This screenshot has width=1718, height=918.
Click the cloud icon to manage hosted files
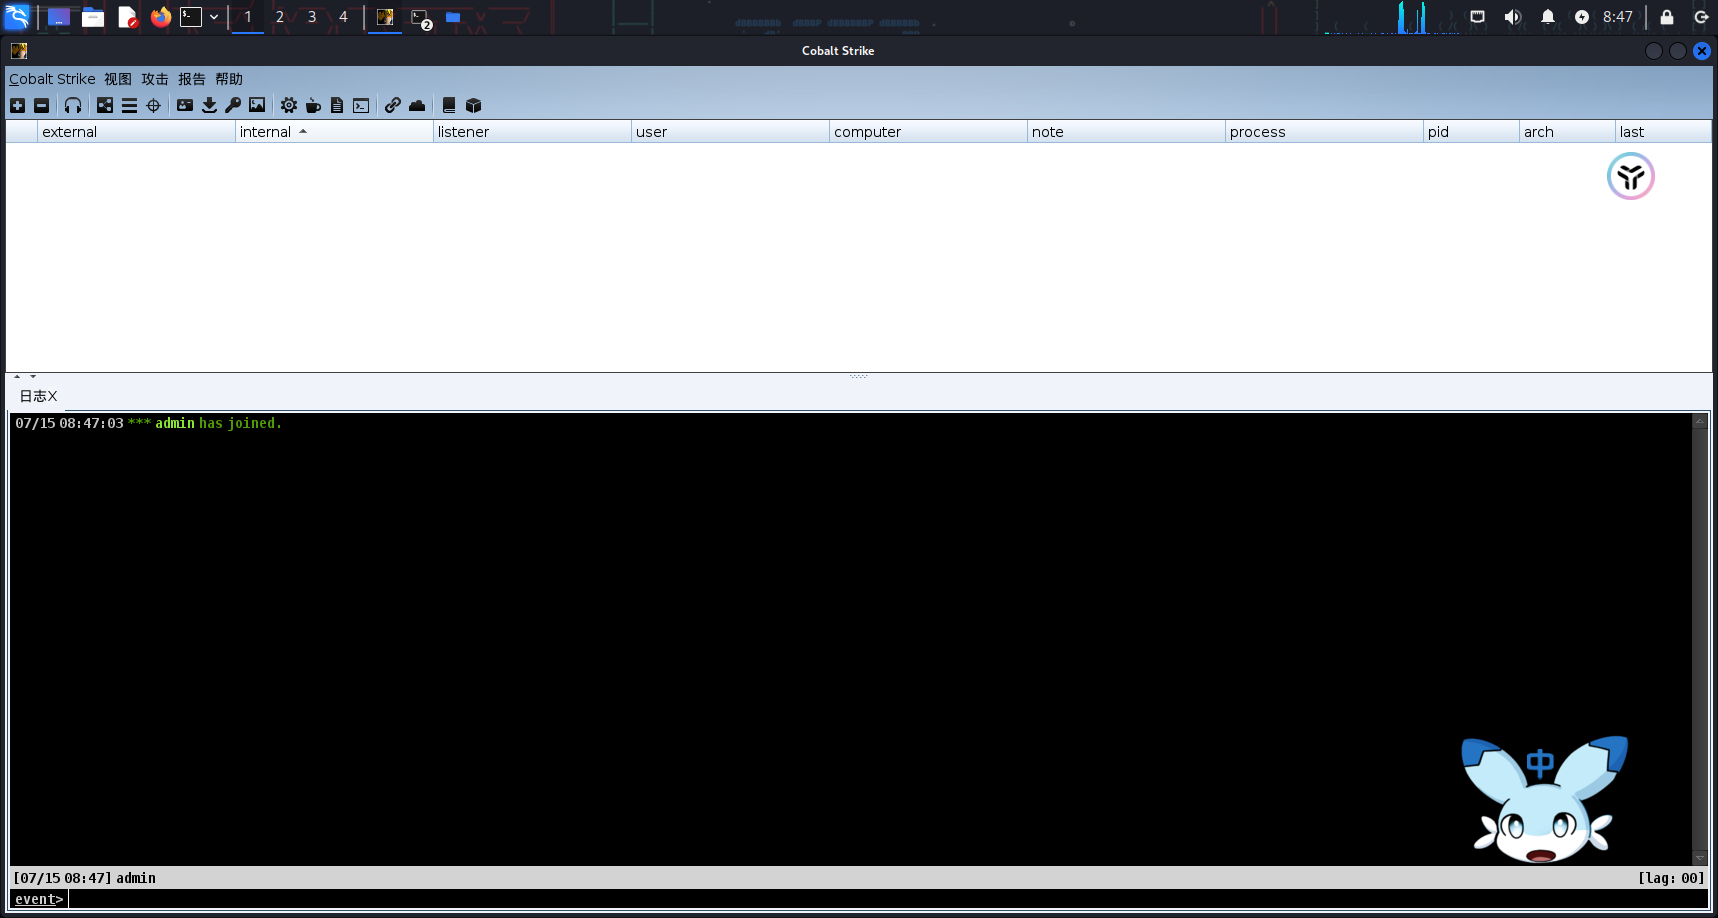coord(417,105)
